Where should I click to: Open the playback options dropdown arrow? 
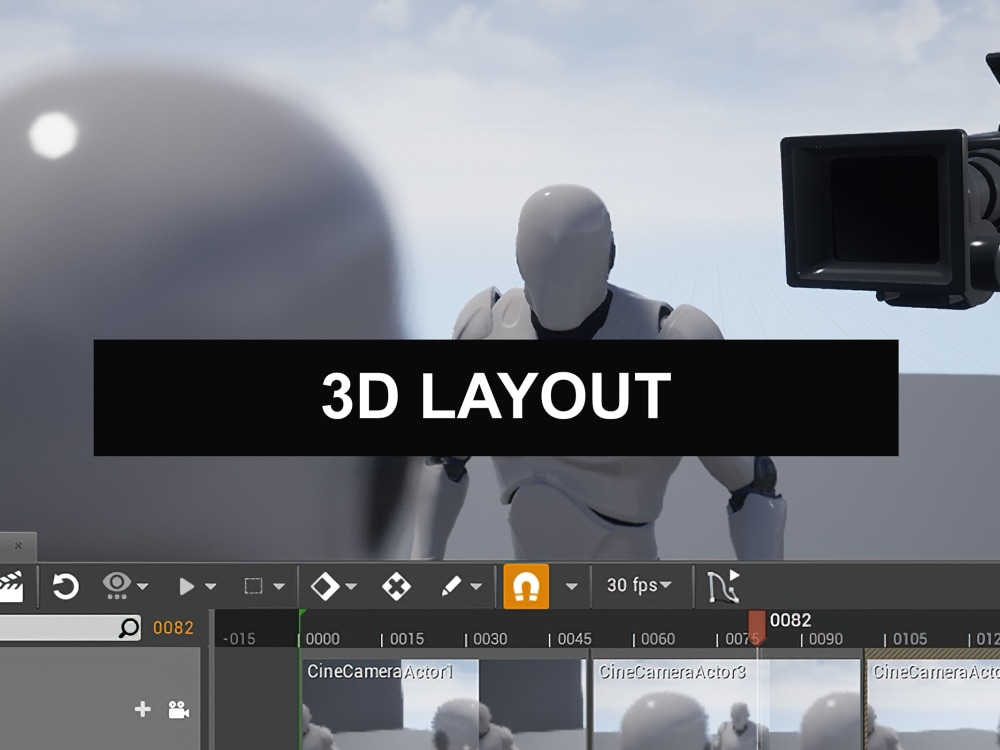click(210, 585)
